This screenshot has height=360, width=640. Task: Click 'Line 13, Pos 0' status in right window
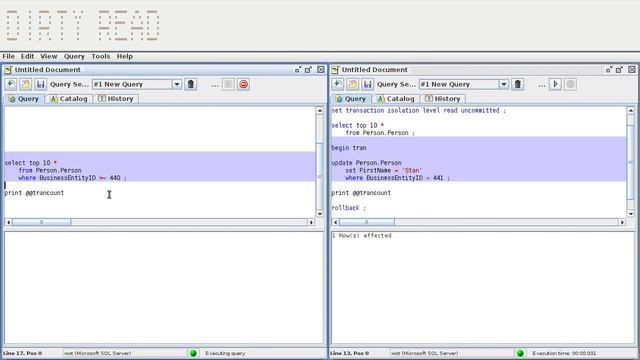click(x=349, y=353)
